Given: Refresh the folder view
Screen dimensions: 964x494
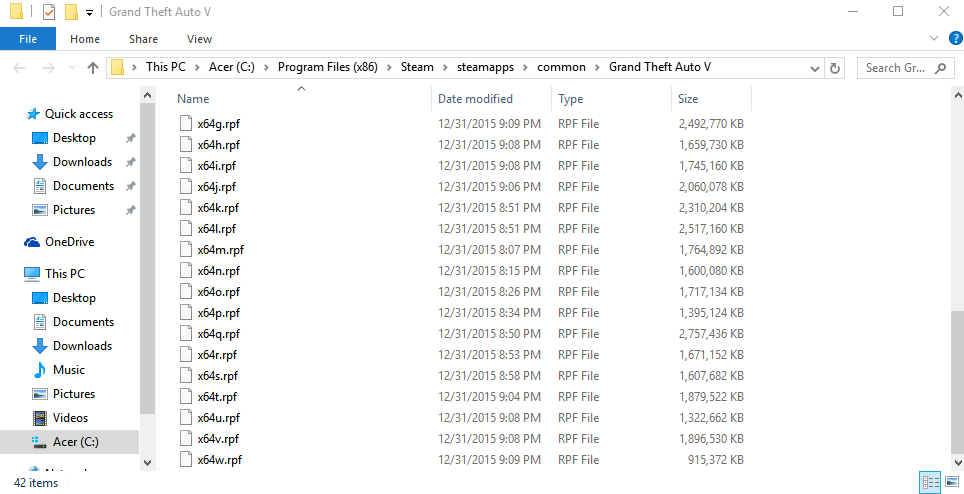Looking at the screenshot, I should click(834, 68).
